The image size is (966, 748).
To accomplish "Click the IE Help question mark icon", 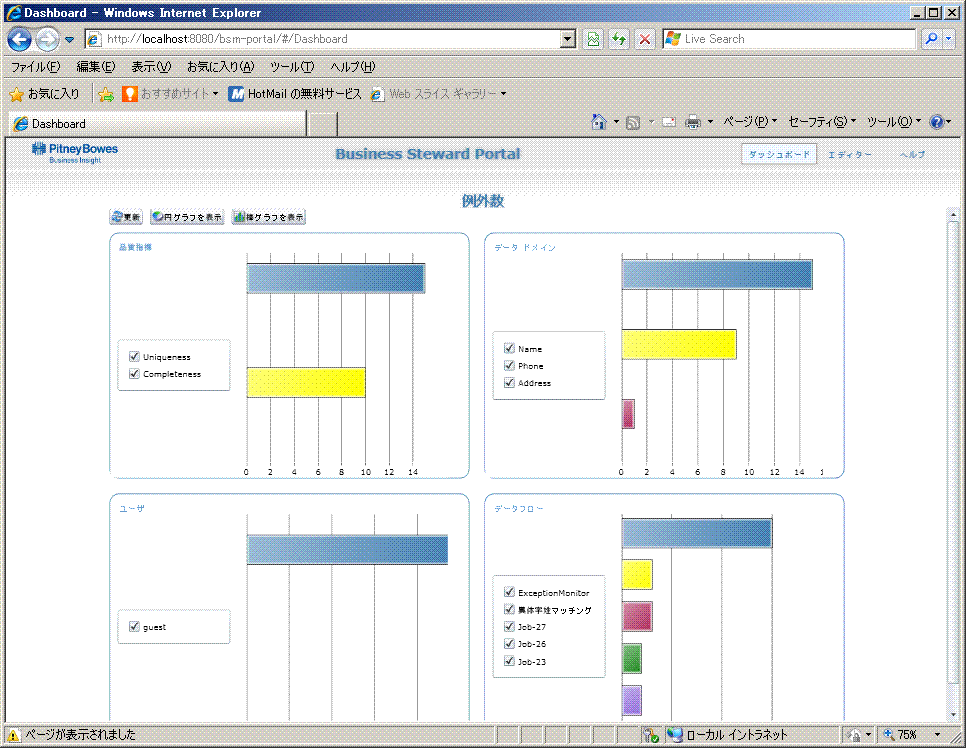I will click(x=936, y=122).
